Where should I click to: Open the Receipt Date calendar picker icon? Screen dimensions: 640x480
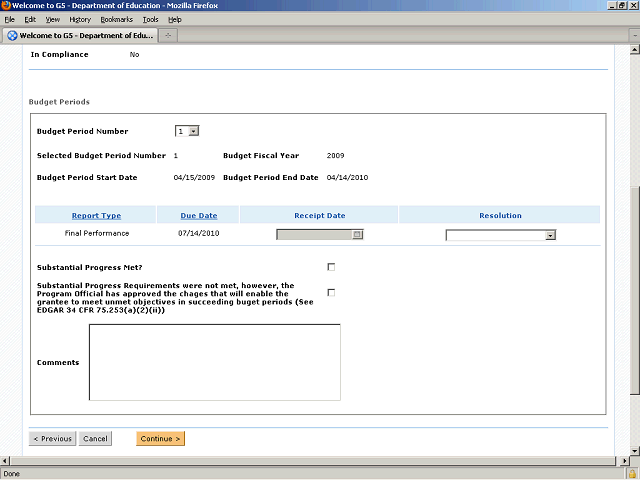point(357,235)
